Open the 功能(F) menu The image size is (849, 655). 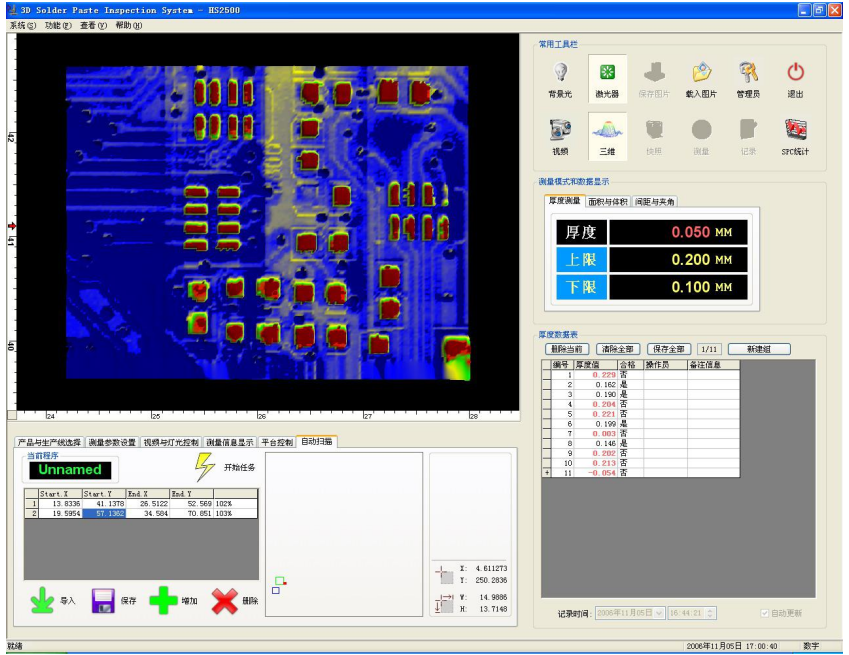[x=58, y=25]
